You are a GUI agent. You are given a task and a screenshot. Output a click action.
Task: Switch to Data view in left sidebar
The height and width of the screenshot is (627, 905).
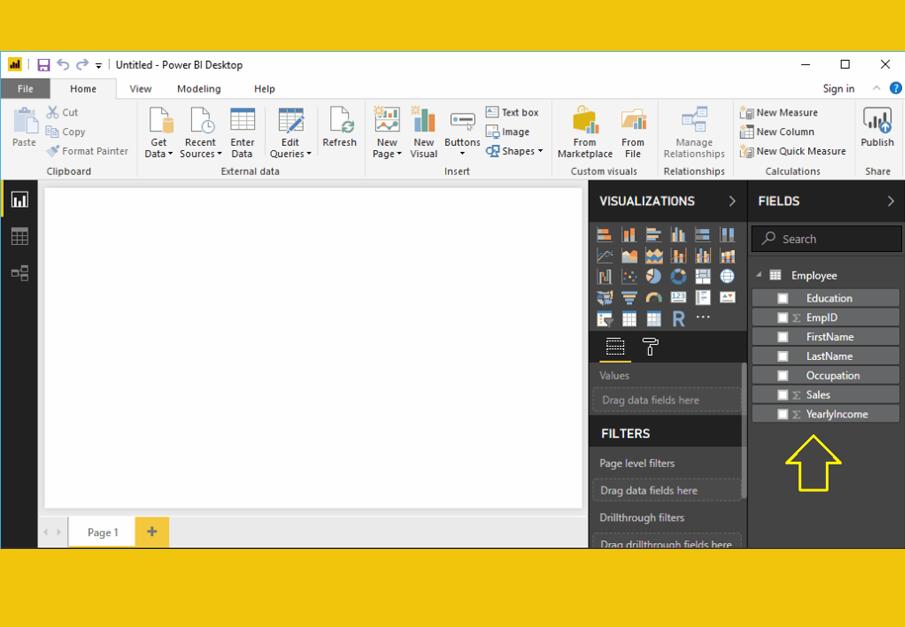coord(20,236)
